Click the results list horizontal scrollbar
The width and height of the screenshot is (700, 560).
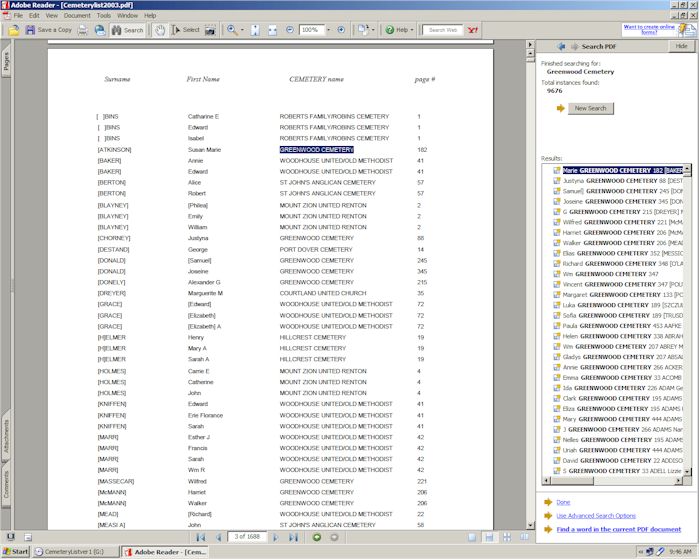click(612, 481)
